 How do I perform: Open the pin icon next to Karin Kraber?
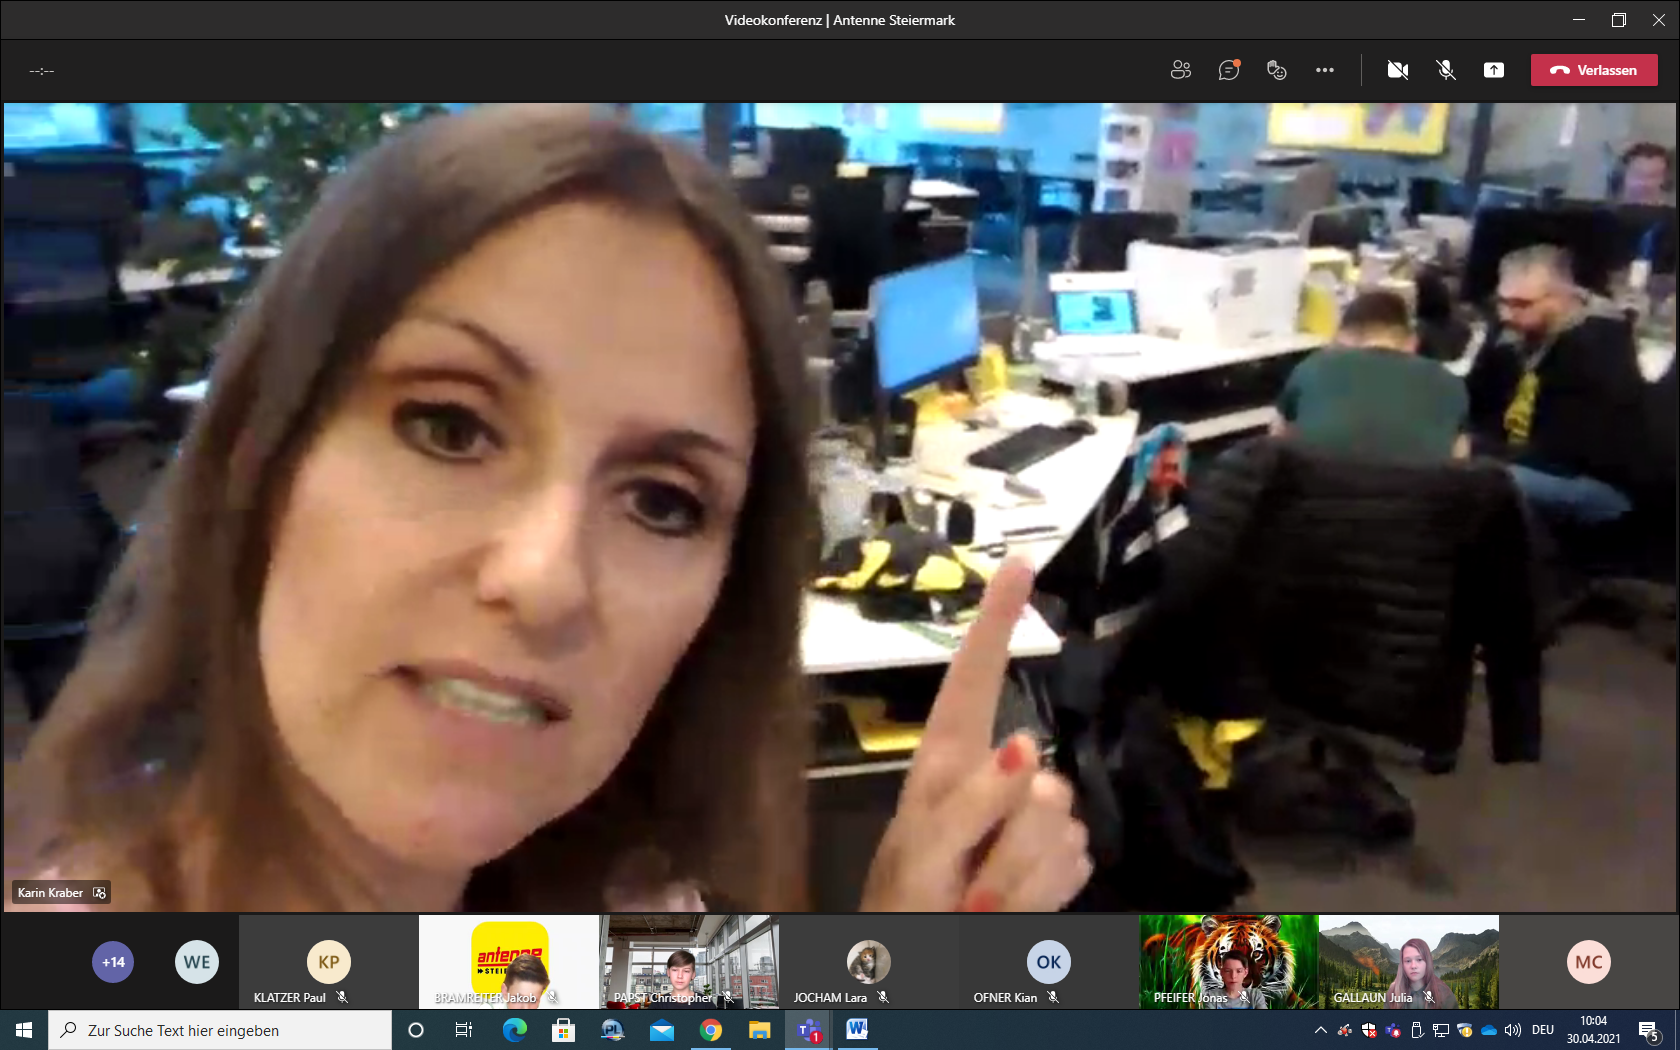pyautogui.click(x=99, y=893)
